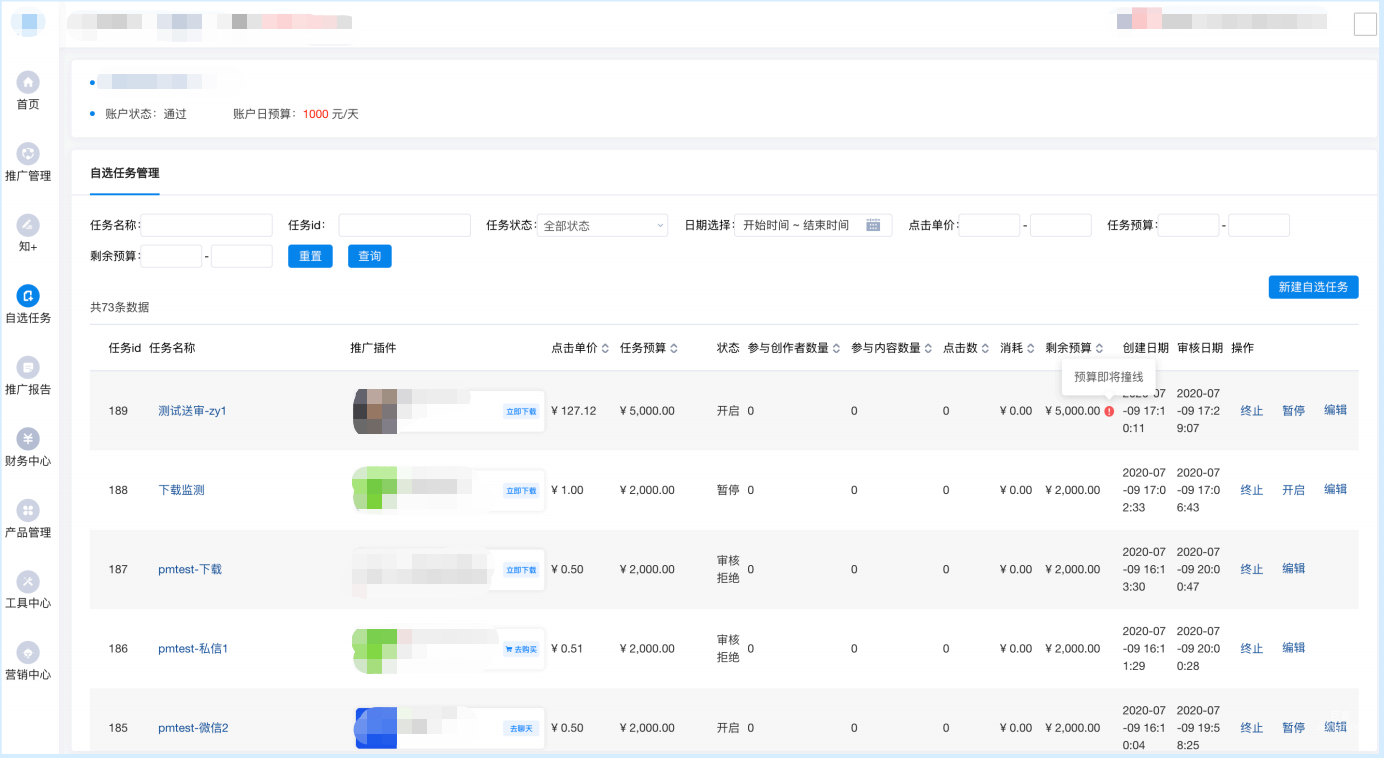Open the 测试送审-zy1 task link
The image size is (1384, 758).
coord(190,410)
